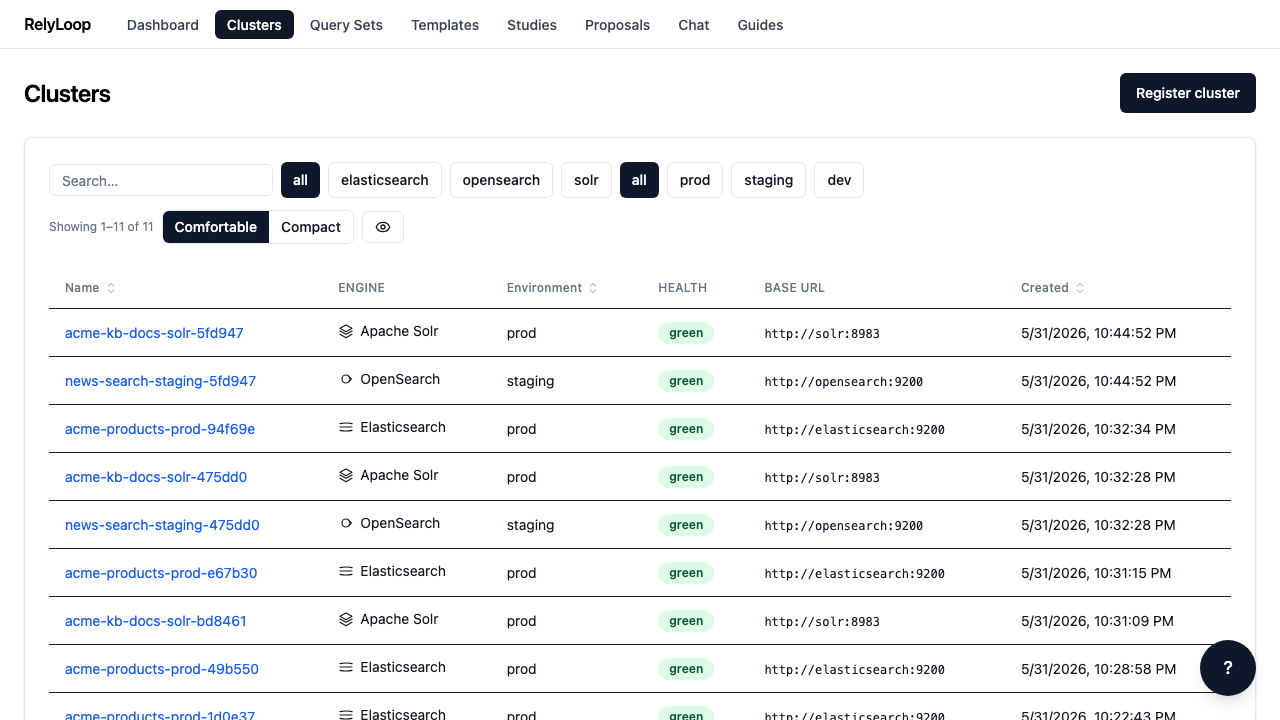Click green health badge for news-search-staging-475dd0
This screenshot has width=1280, height=720.
coord(686,525)
